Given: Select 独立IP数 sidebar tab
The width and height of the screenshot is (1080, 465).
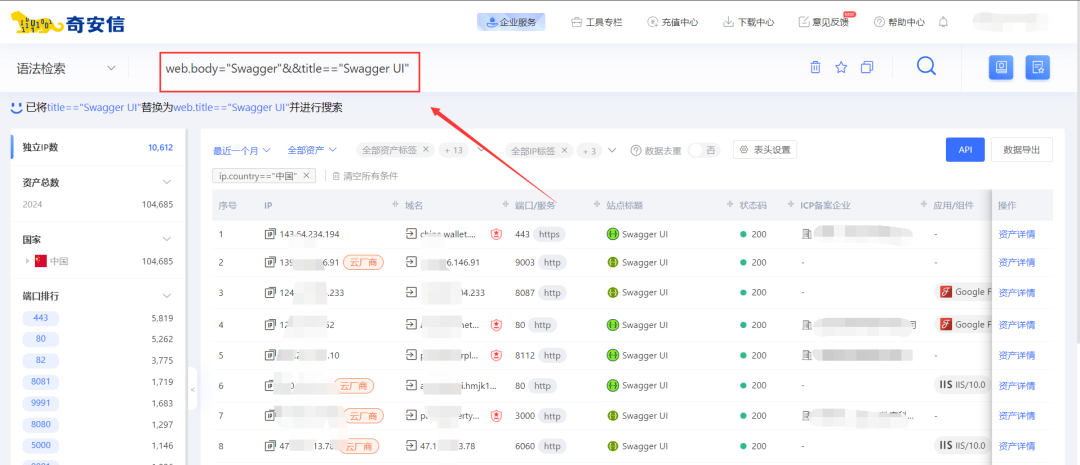Looking at the screenshot, I should pos(97,147).
